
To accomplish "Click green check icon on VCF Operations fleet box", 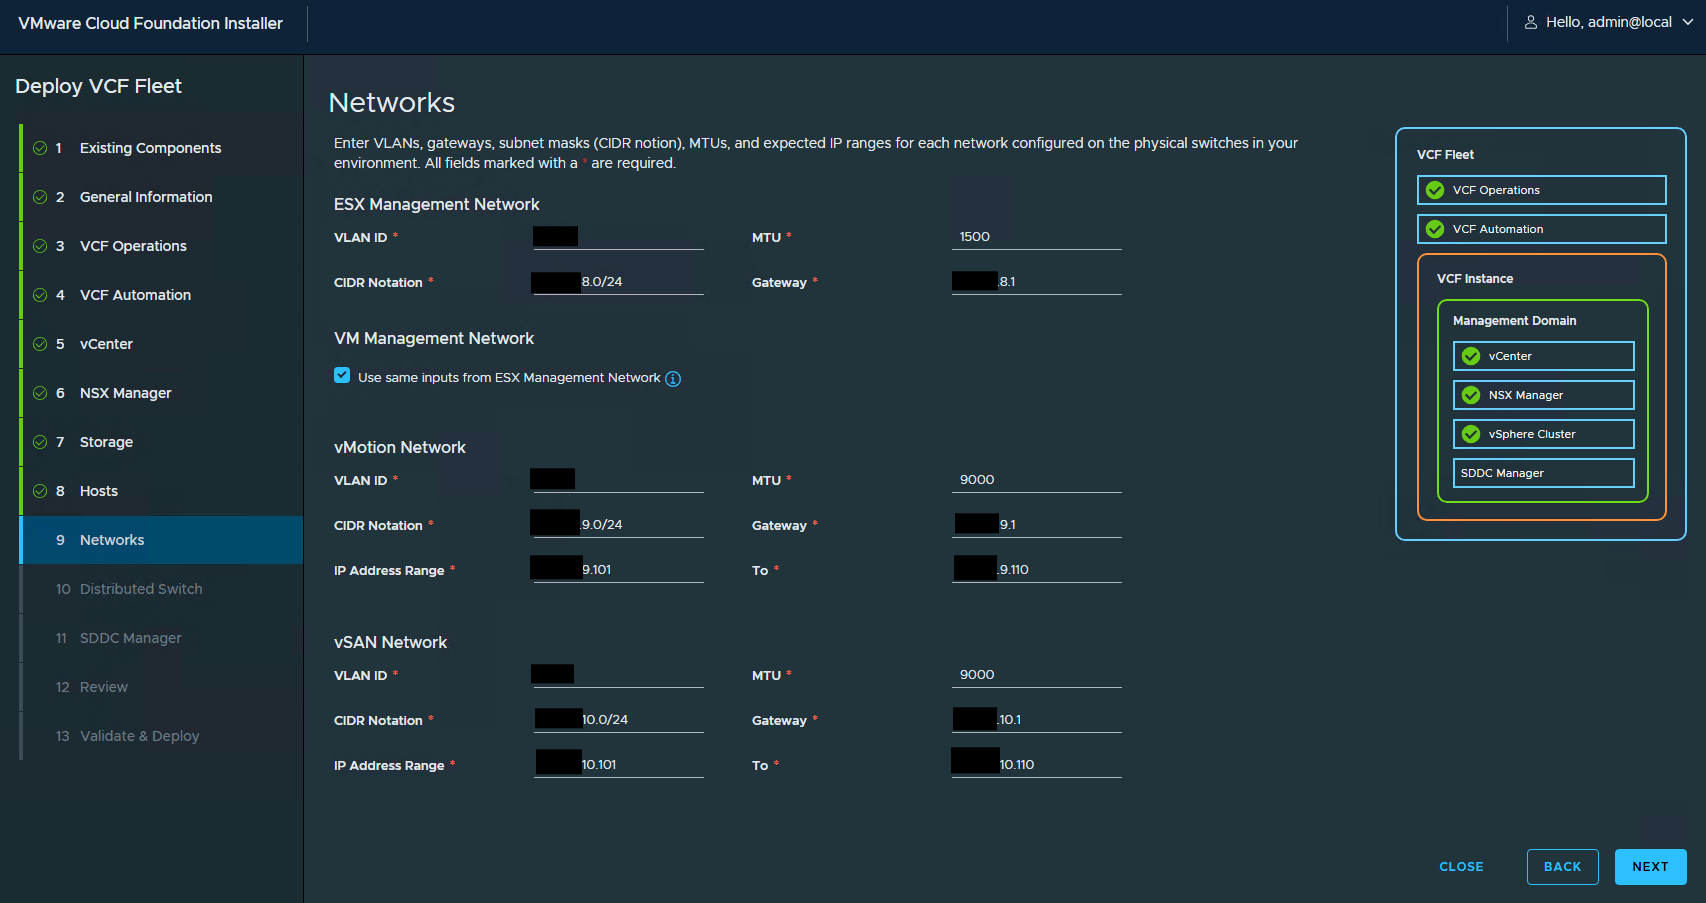I will tap(1435, 190).
